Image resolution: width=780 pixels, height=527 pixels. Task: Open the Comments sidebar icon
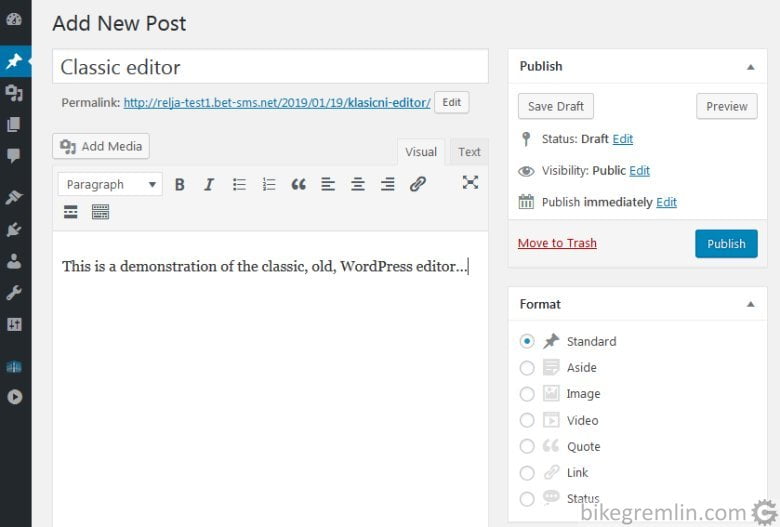click(14, 156)
